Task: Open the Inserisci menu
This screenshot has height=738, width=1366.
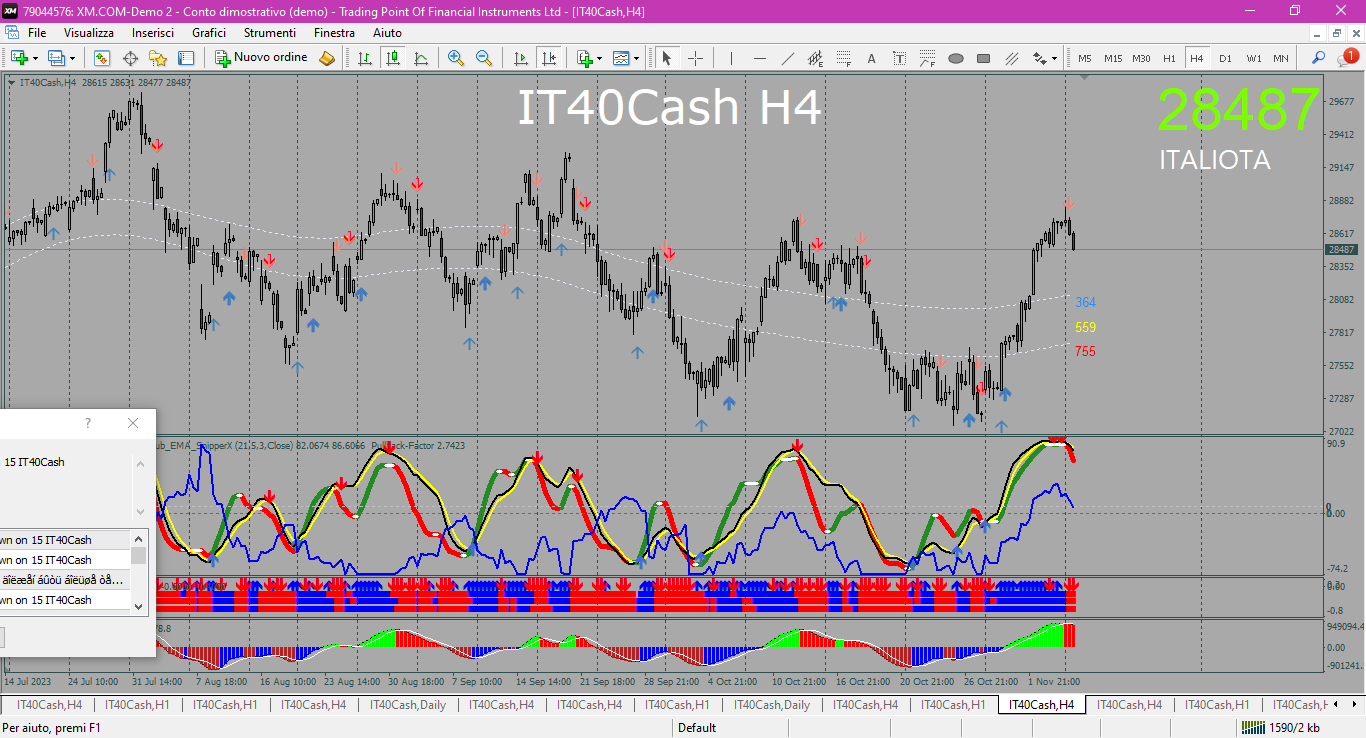Action: [x=153, y=33]
